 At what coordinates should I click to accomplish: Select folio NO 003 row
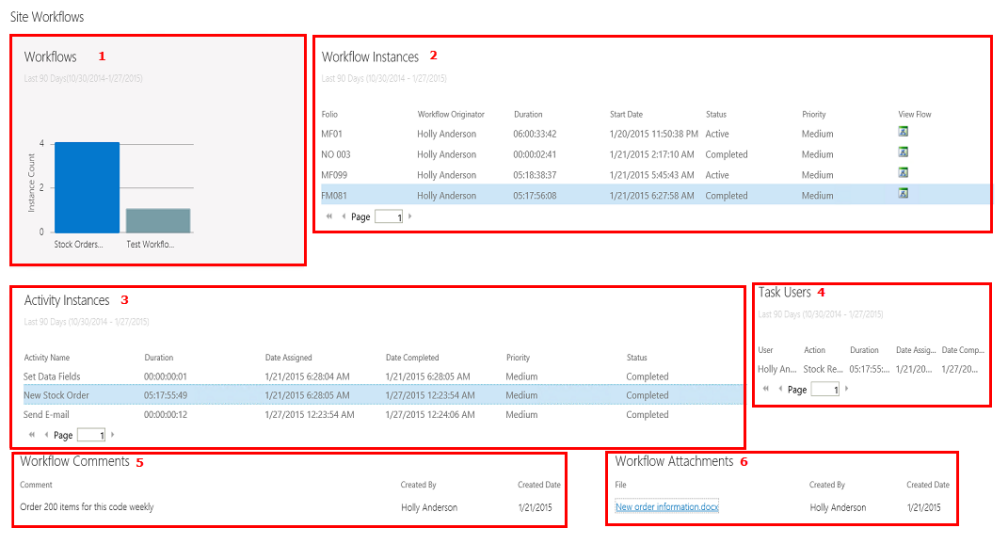coord(654,154)
